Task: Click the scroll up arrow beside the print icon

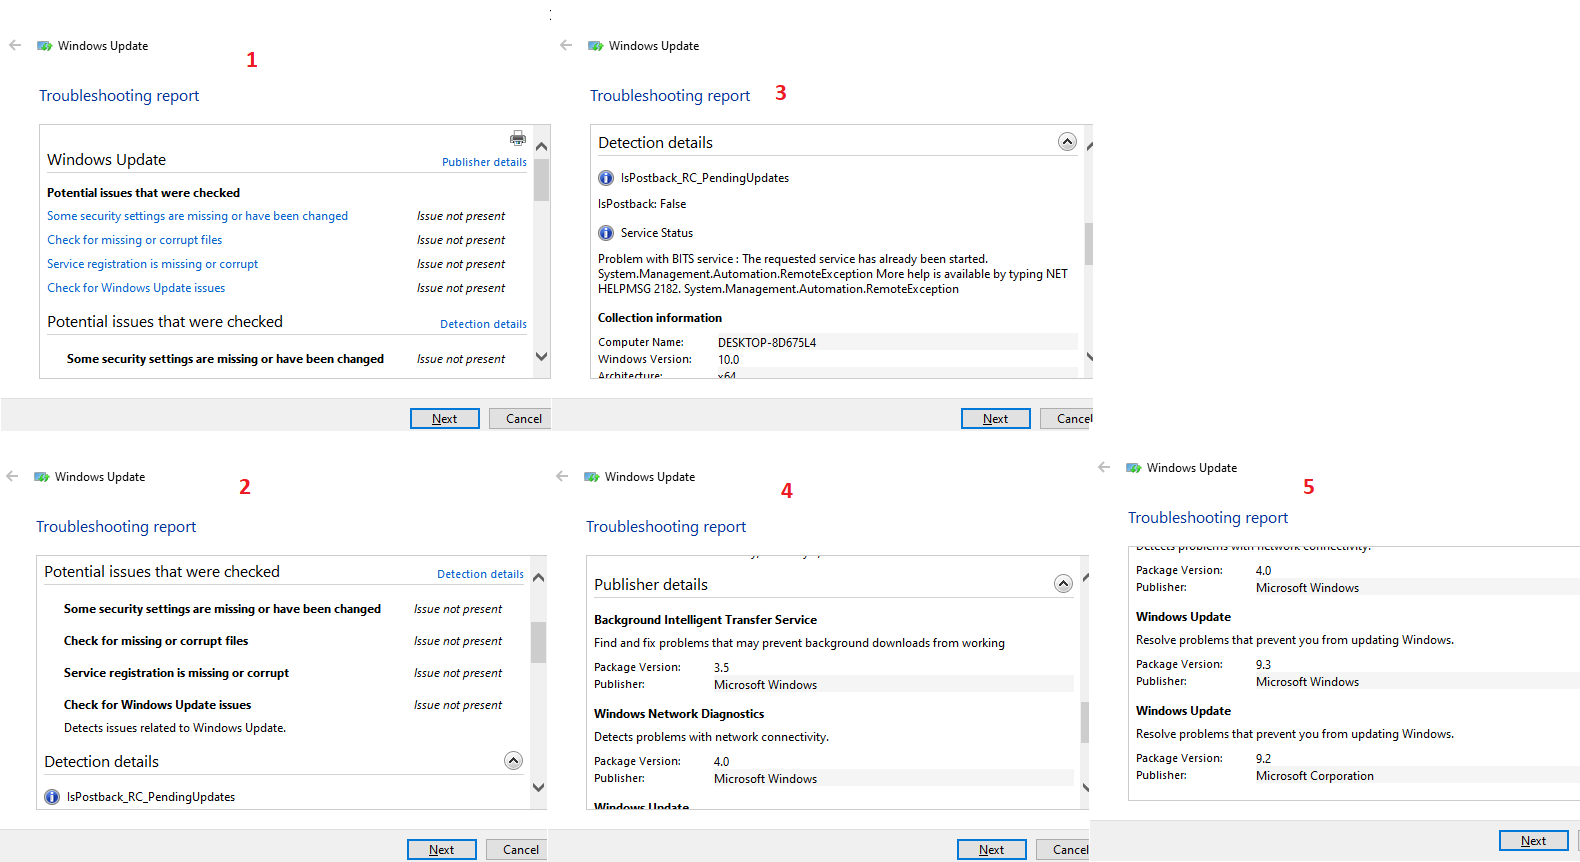Action: point(541,146)
